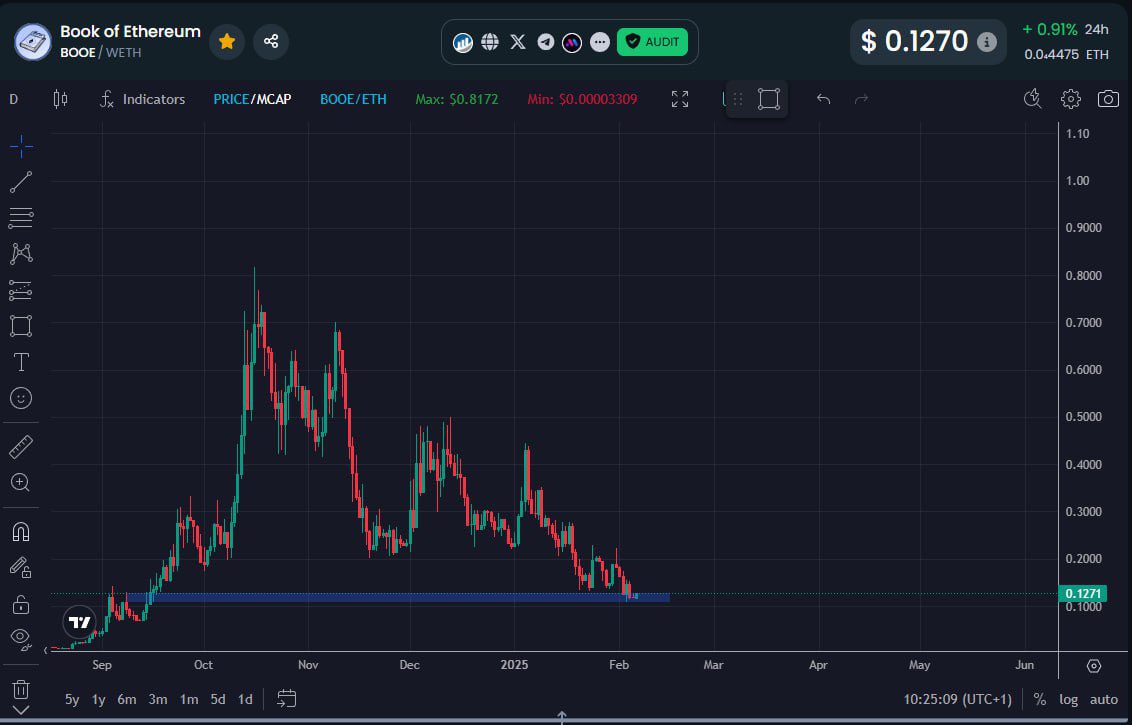This screenshot has height=725, width=1132.
Task: Toggle log scale
Action: click(x=1068, y=699)
